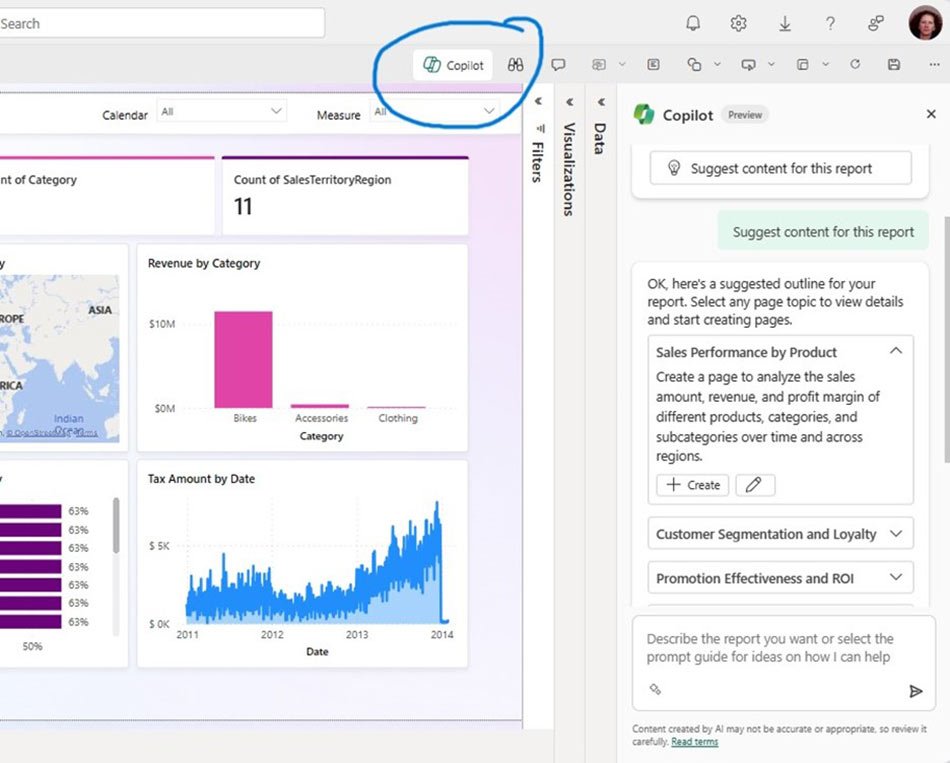Open the comments speech bubble icon
Viewport: 950px width, 763px height.
pos(558,65)
